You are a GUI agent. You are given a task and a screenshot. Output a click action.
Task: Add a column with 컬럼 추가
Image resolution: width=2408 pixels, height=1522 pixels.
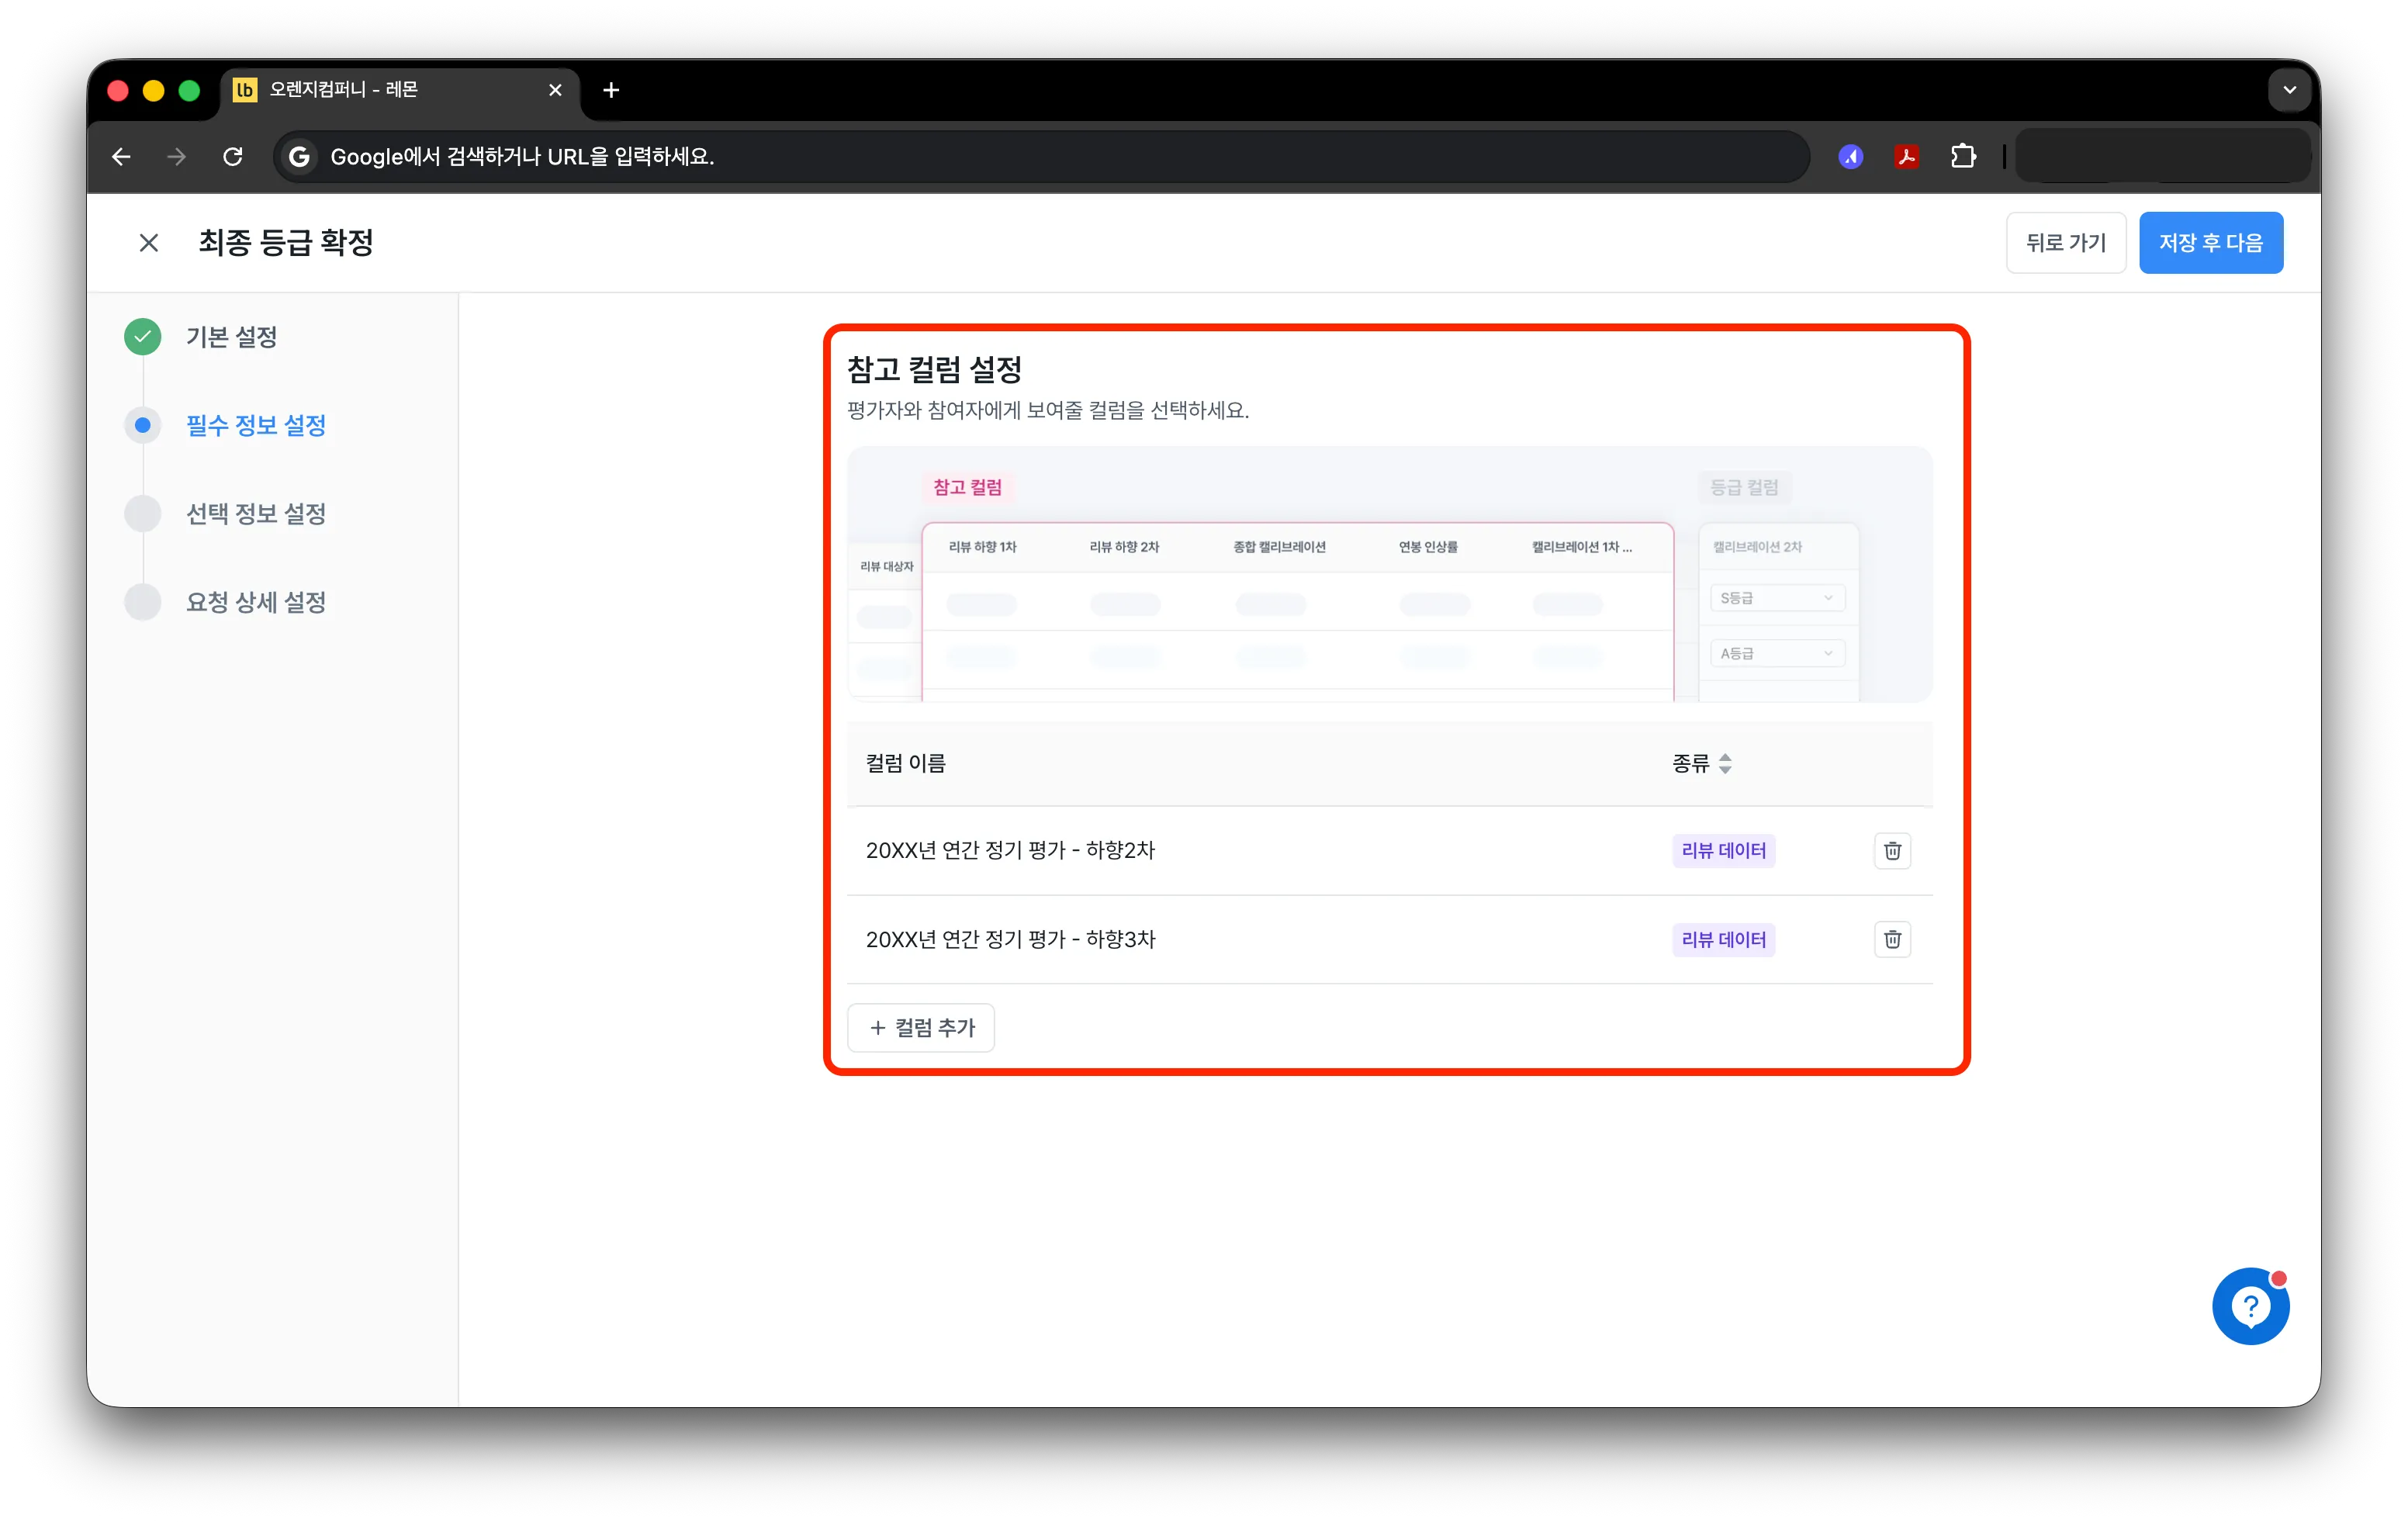click(920, 1027)
